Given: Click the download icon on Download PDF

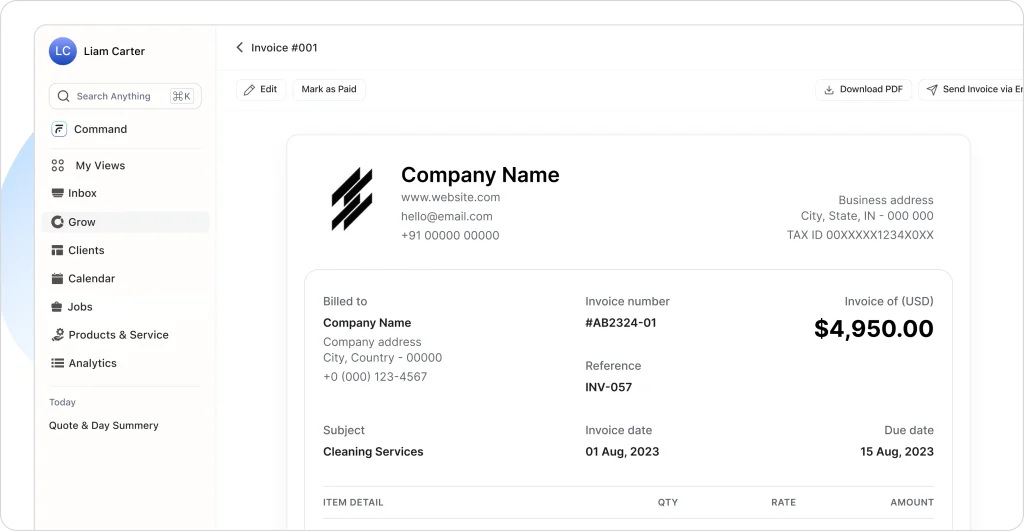Looking at the screenshot, I should [x=829, y=89].
